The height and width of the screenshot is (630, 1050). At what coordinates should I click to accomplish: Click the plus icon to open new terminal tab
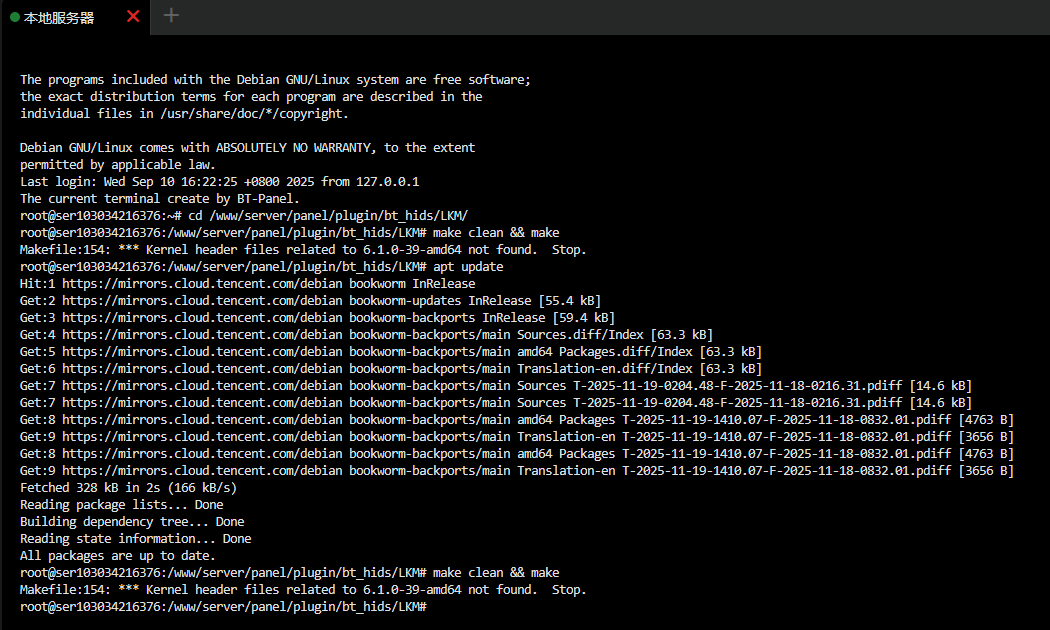pyautogui.click(x=170, y=16)
